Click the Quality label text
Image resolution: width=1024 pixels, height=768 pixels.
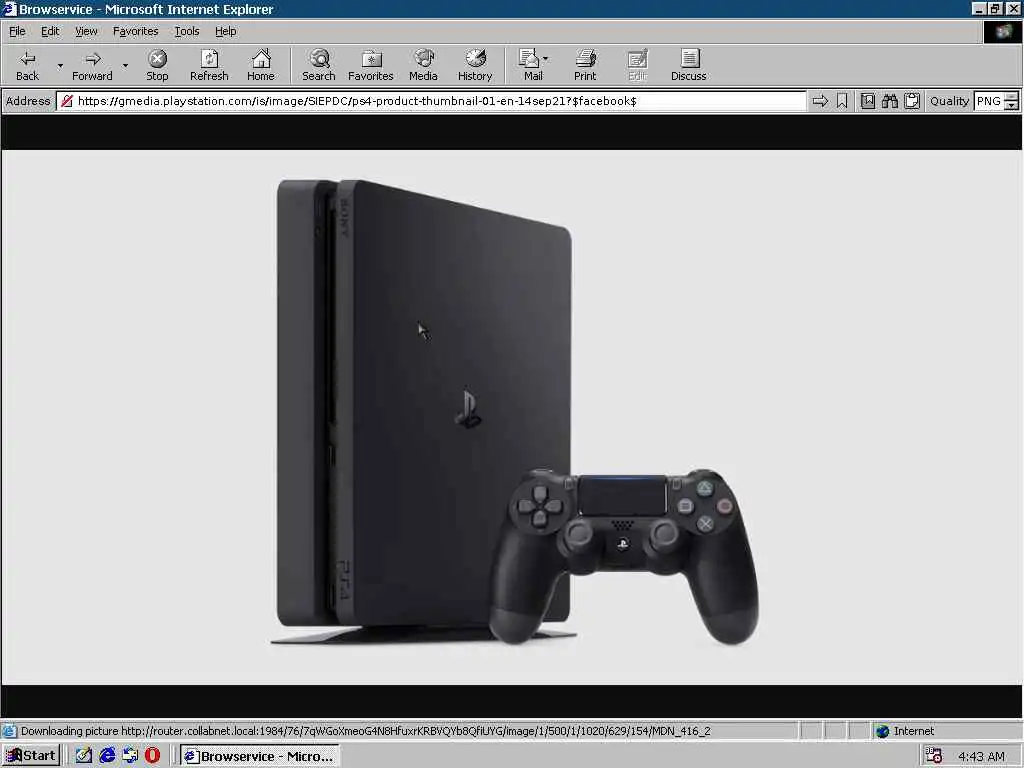(x=949, y=101)
